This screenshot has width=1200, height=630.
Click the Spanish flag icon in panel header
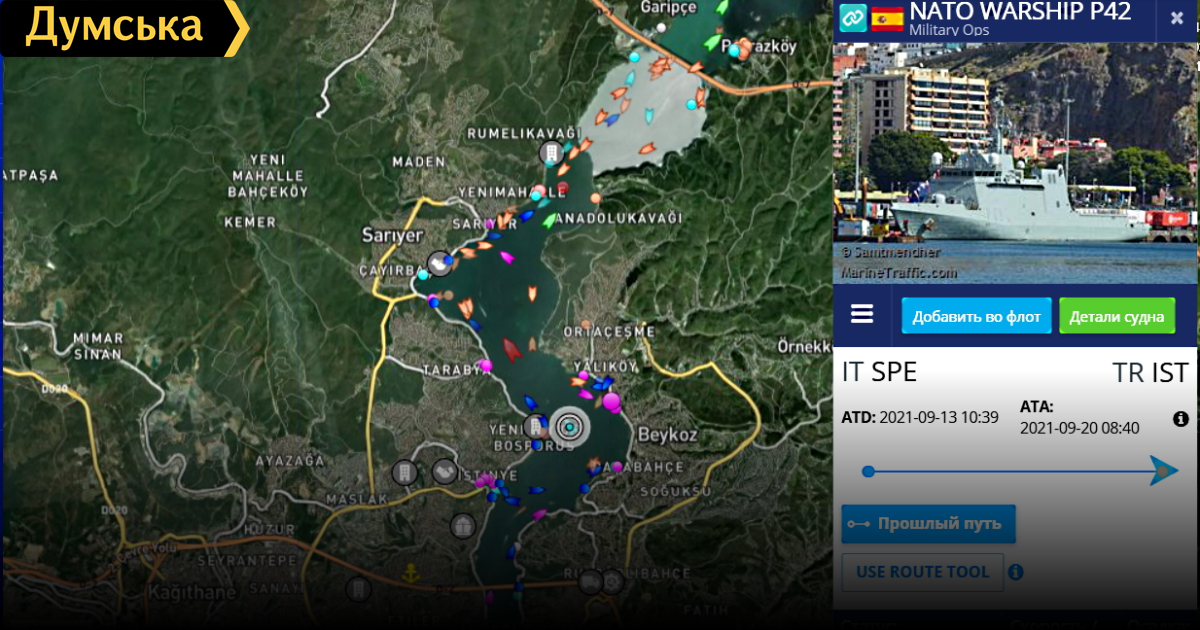[x=887, y=18]
